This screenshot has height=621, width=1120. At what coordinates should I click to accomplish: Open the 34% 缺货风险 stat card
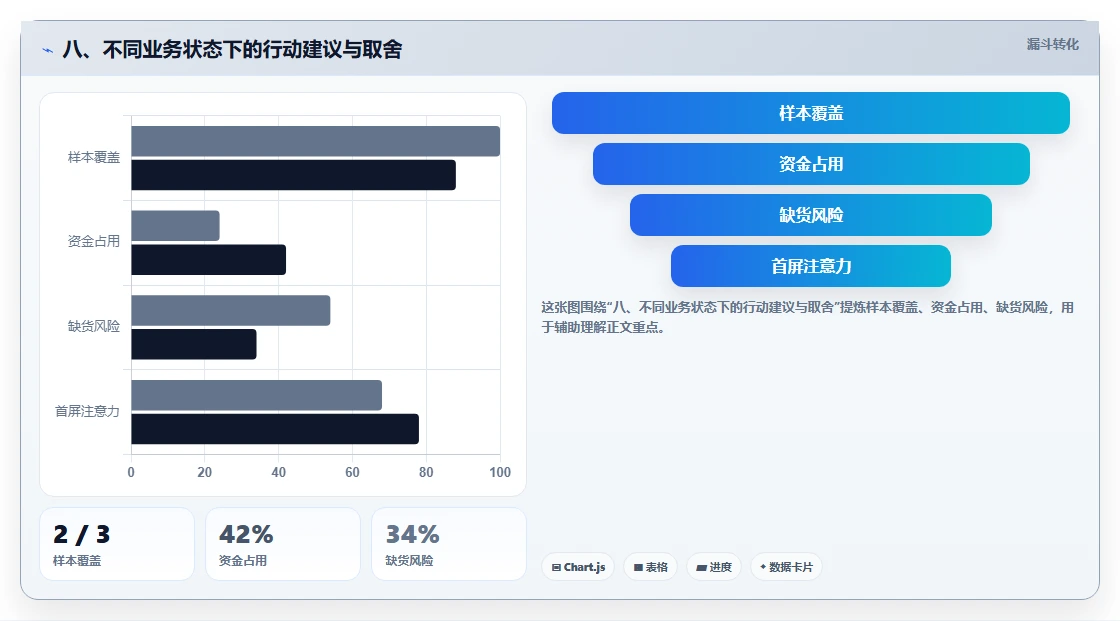click(449, 544)
